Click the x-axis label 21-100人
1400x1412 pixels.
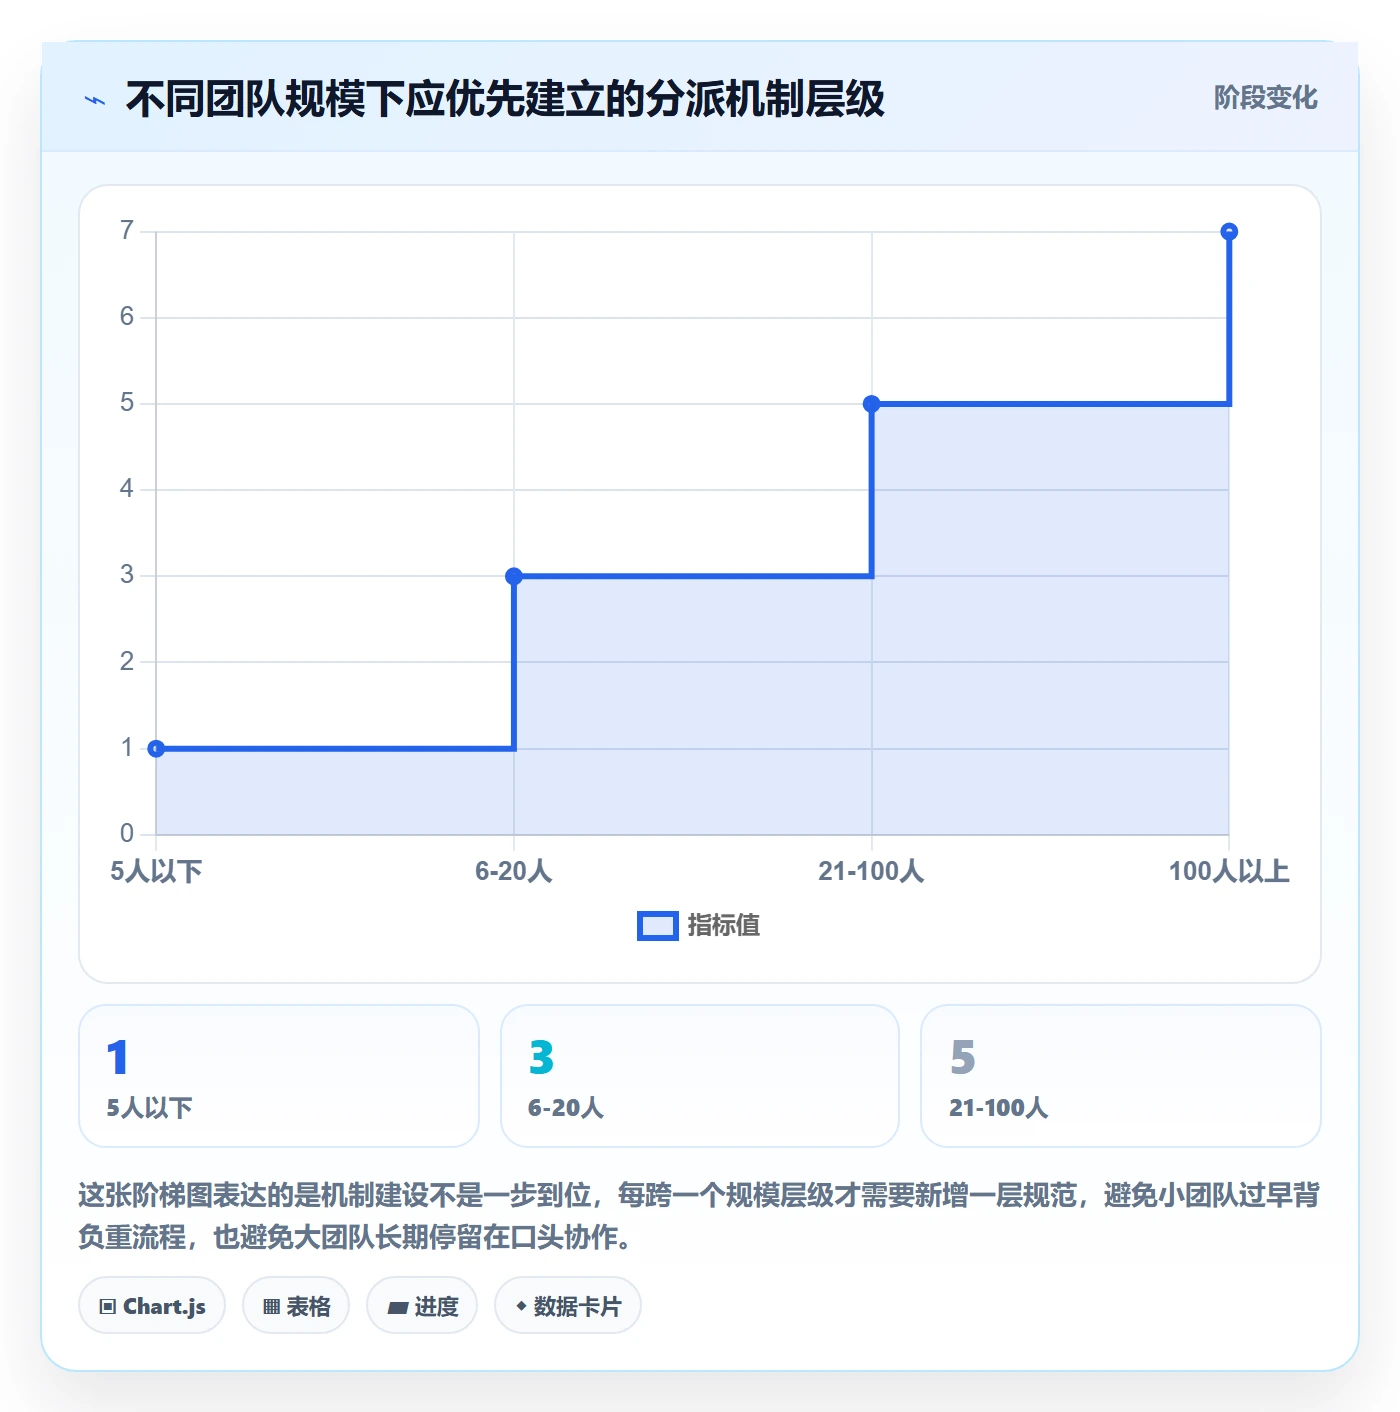click(871, 871)
